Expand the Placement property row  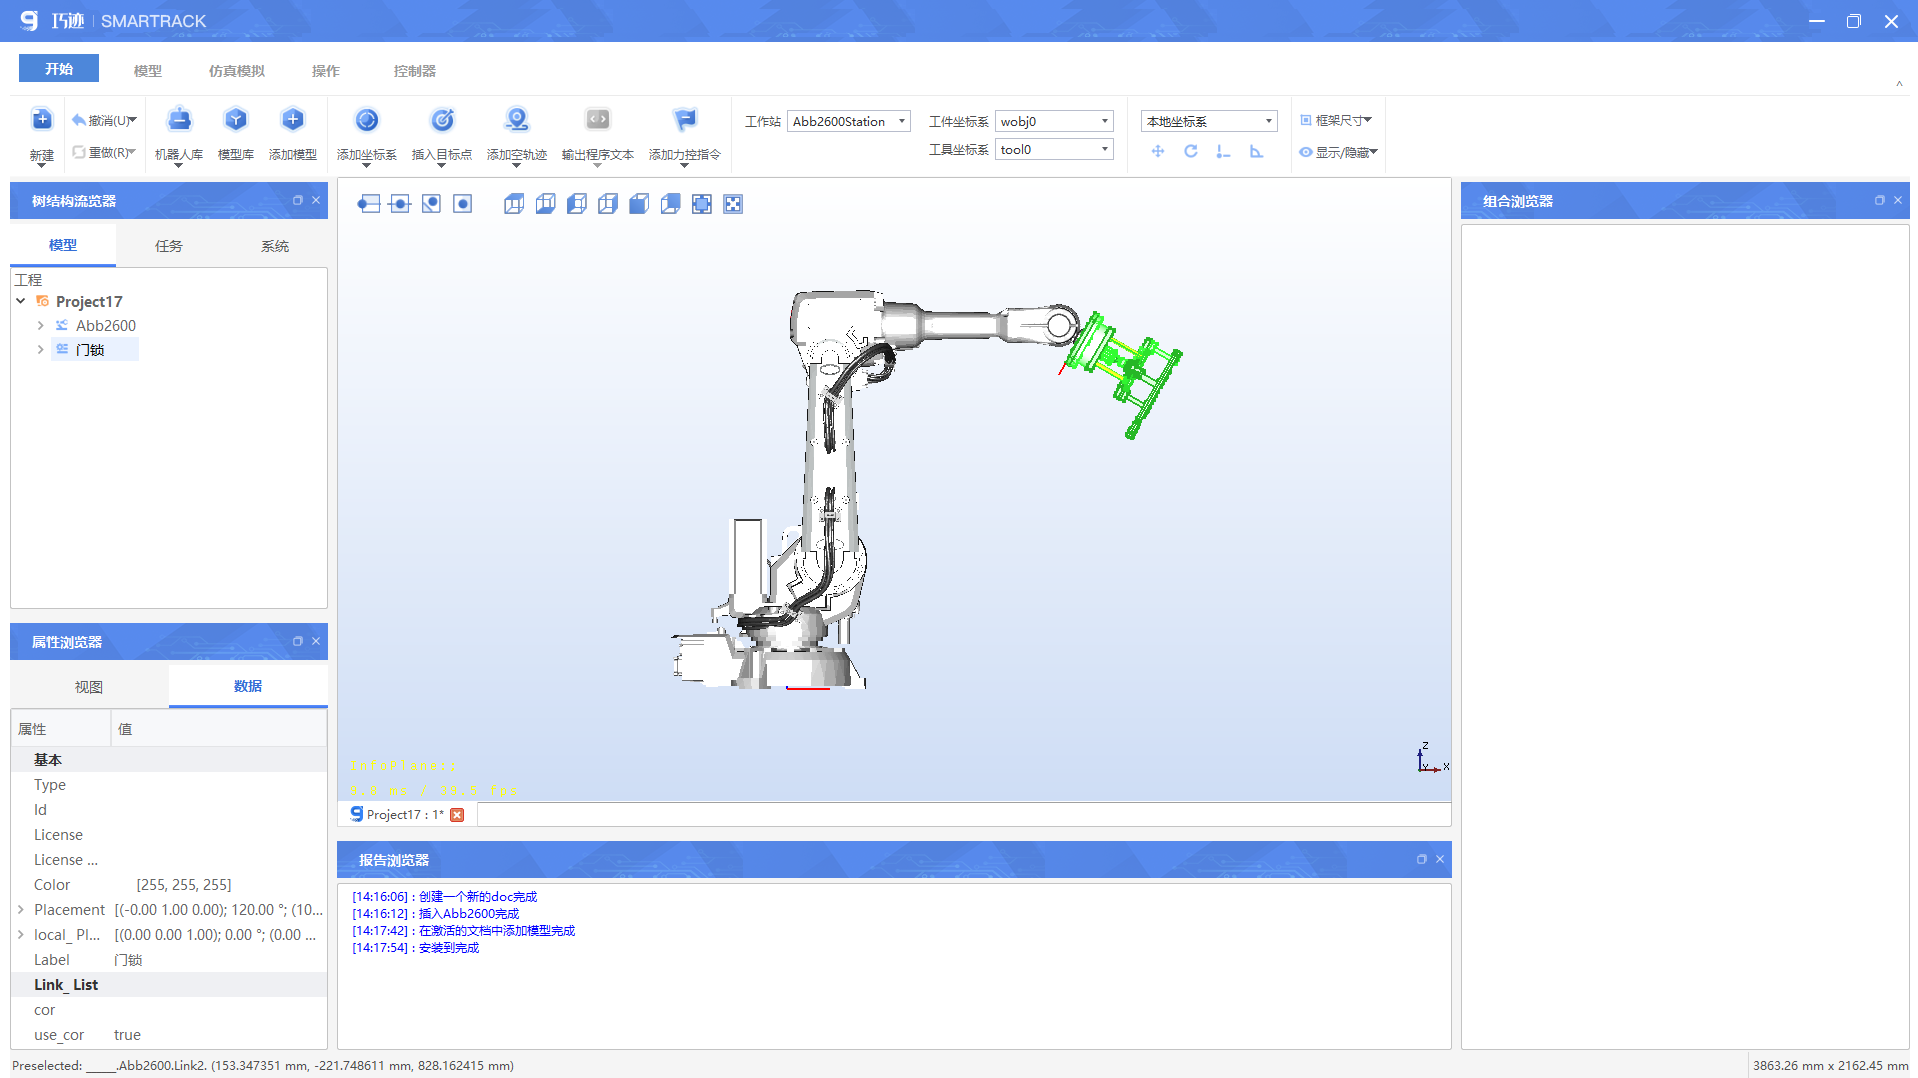tap(21, 910)
